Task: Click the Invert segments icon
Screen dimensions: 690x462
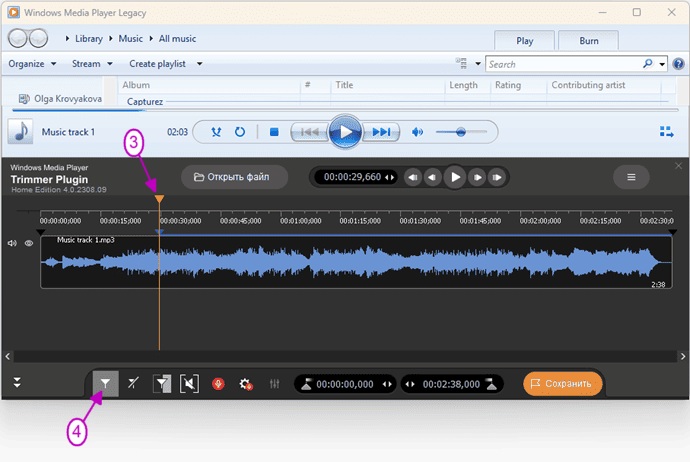Action: pos(162,384)
